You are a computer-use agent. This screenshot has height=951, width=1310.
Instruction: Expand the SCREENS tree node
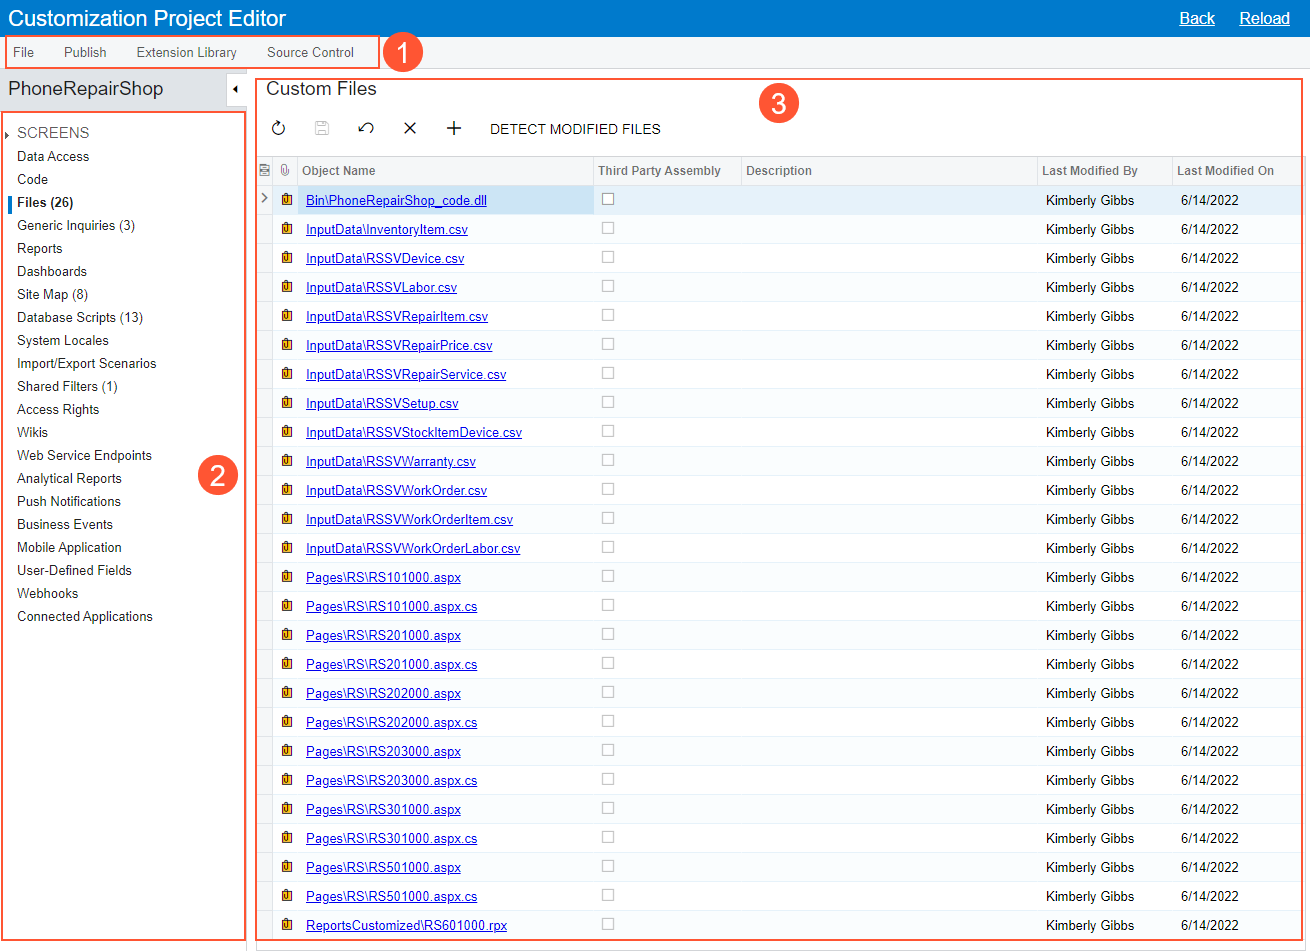click(x=9, y=132)
